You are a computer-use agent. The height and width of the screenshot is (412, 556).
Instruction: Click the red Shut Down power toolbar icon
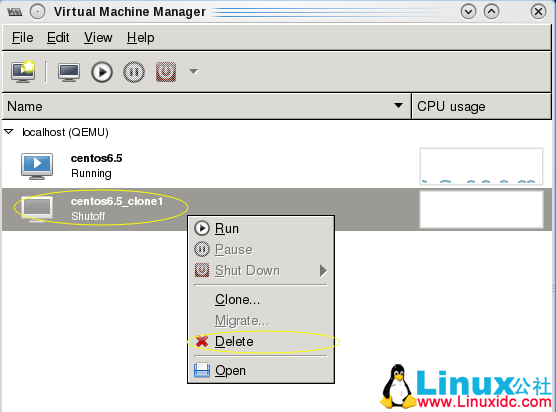click(x=166, y=72)
